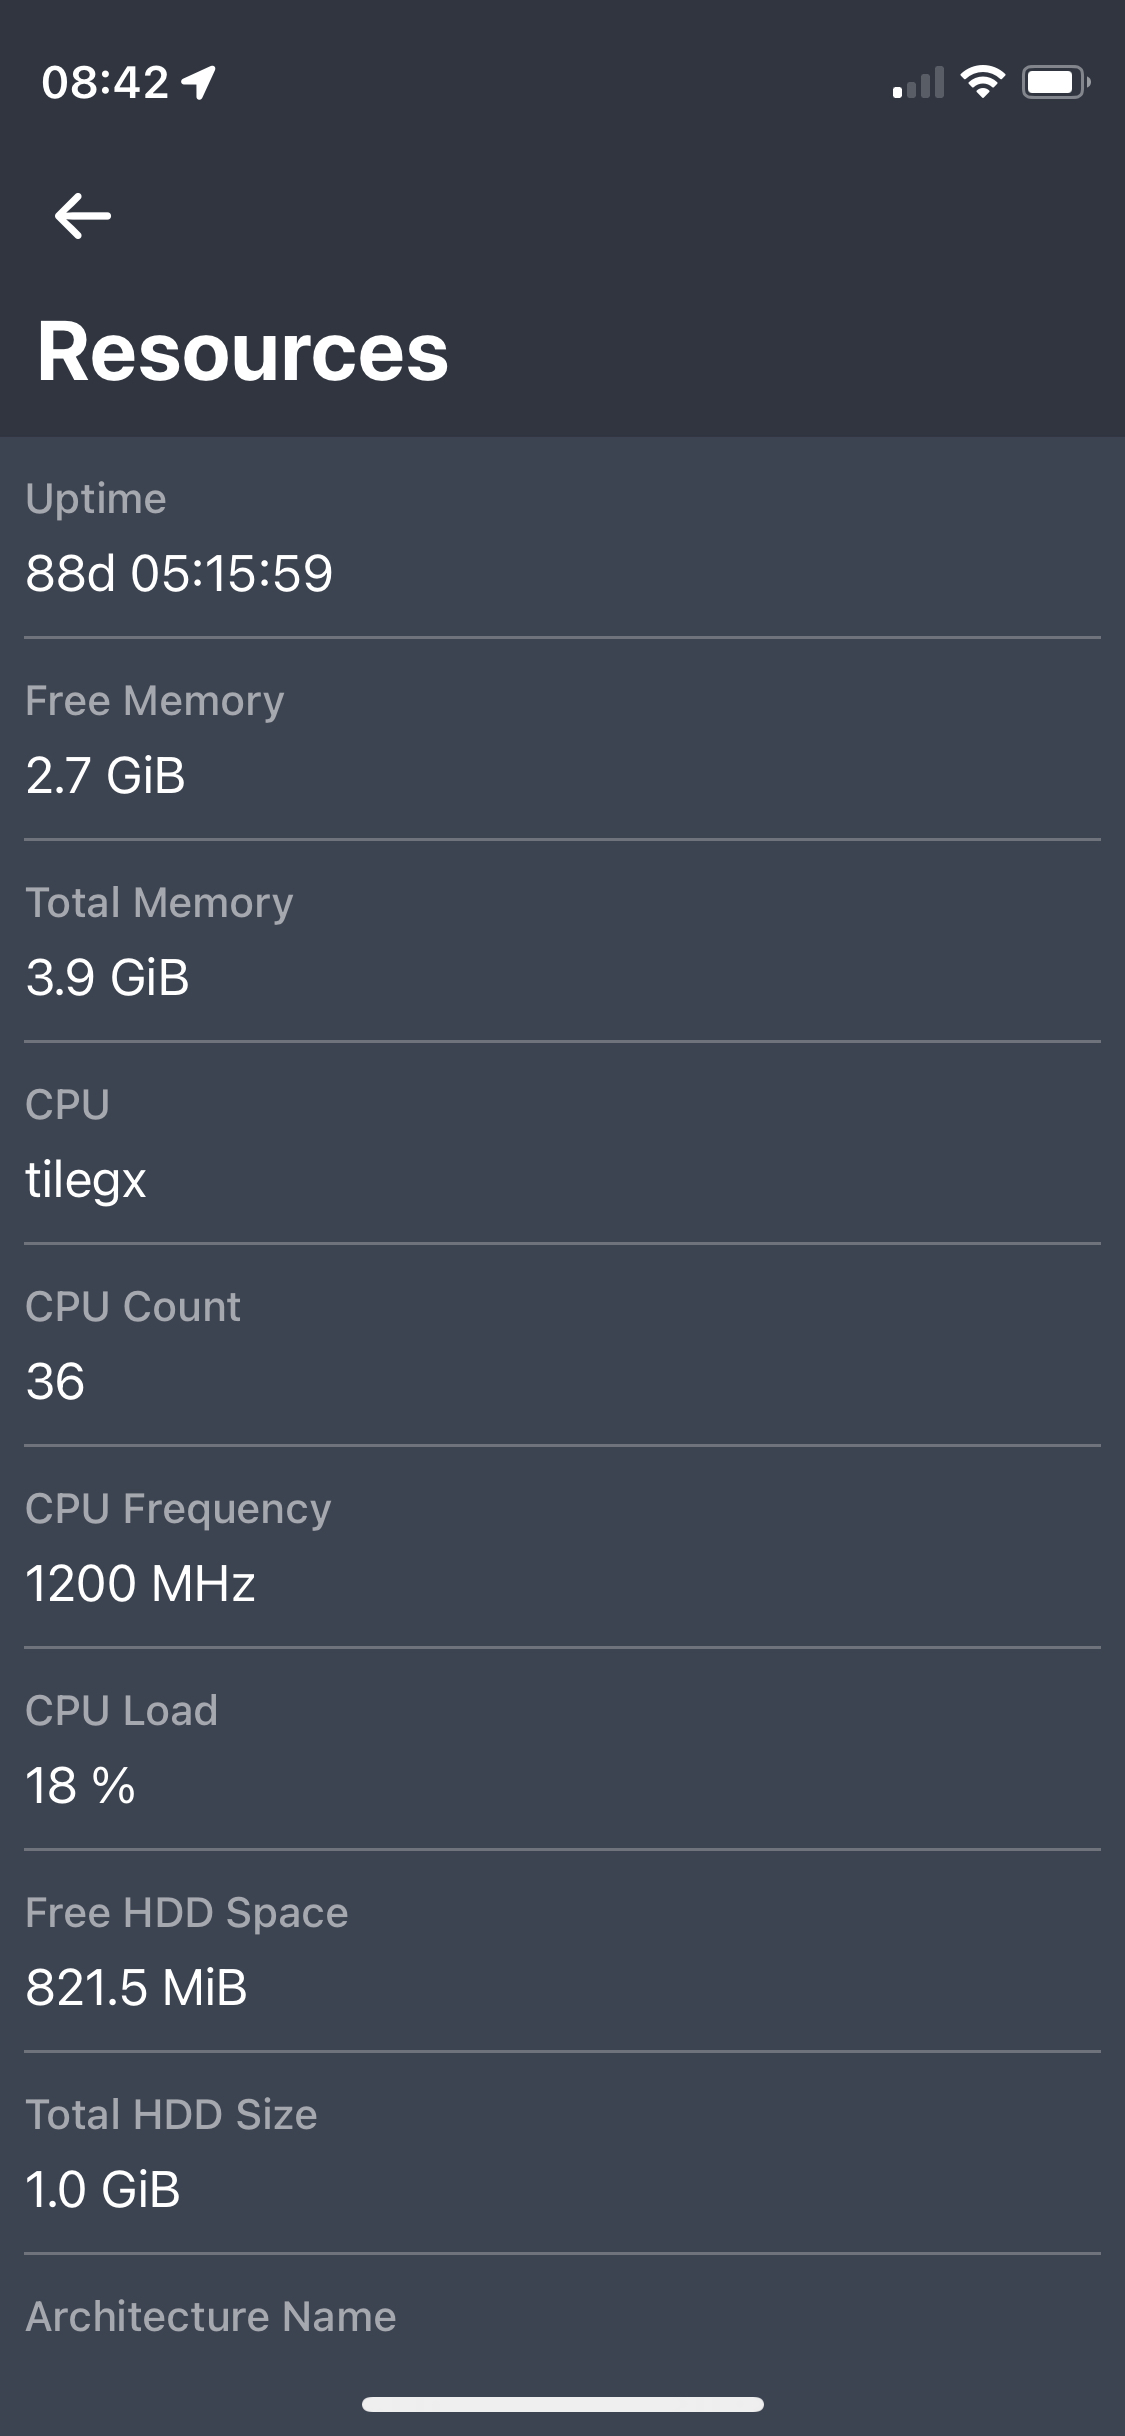The width and height of the screenshot is (1125, 2436).
Task: Select the Free HDD Space 821.5 MiB value
Action: point(136,1988)
